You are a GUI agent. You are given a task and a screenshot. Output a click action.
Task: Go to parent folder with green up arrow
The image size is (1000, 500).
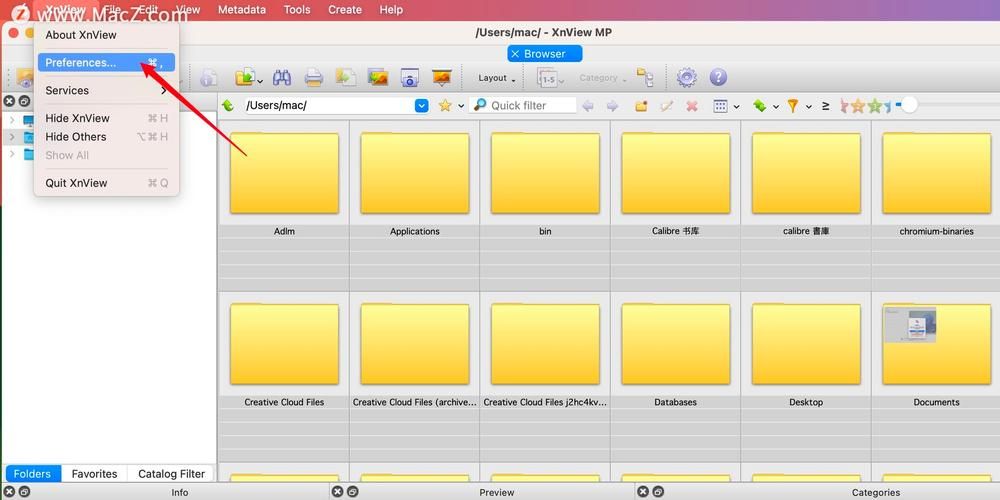[228, 106]
